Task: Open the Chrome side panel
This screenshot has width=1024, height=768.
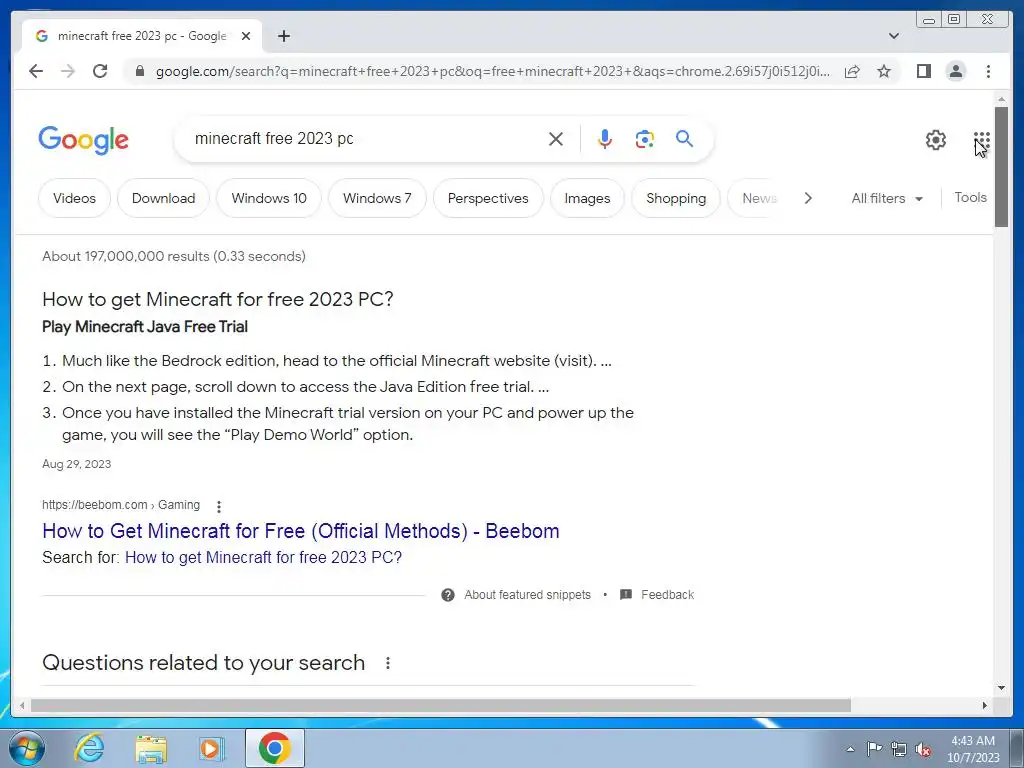Action: pos(923,71)
